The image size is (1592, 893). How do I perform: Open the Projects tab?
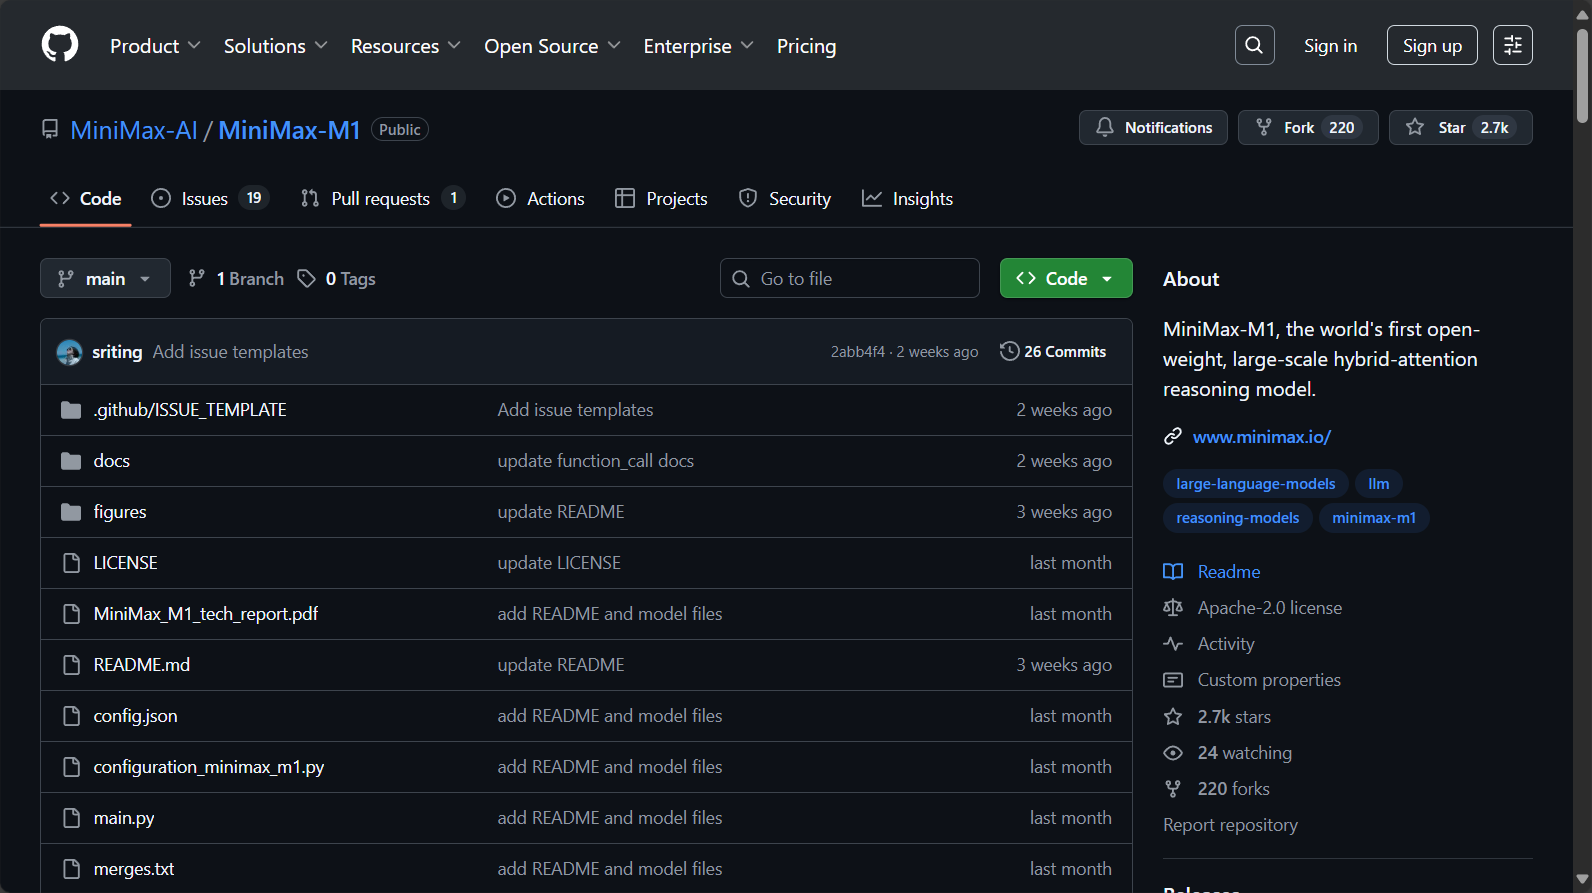point(661,199)
